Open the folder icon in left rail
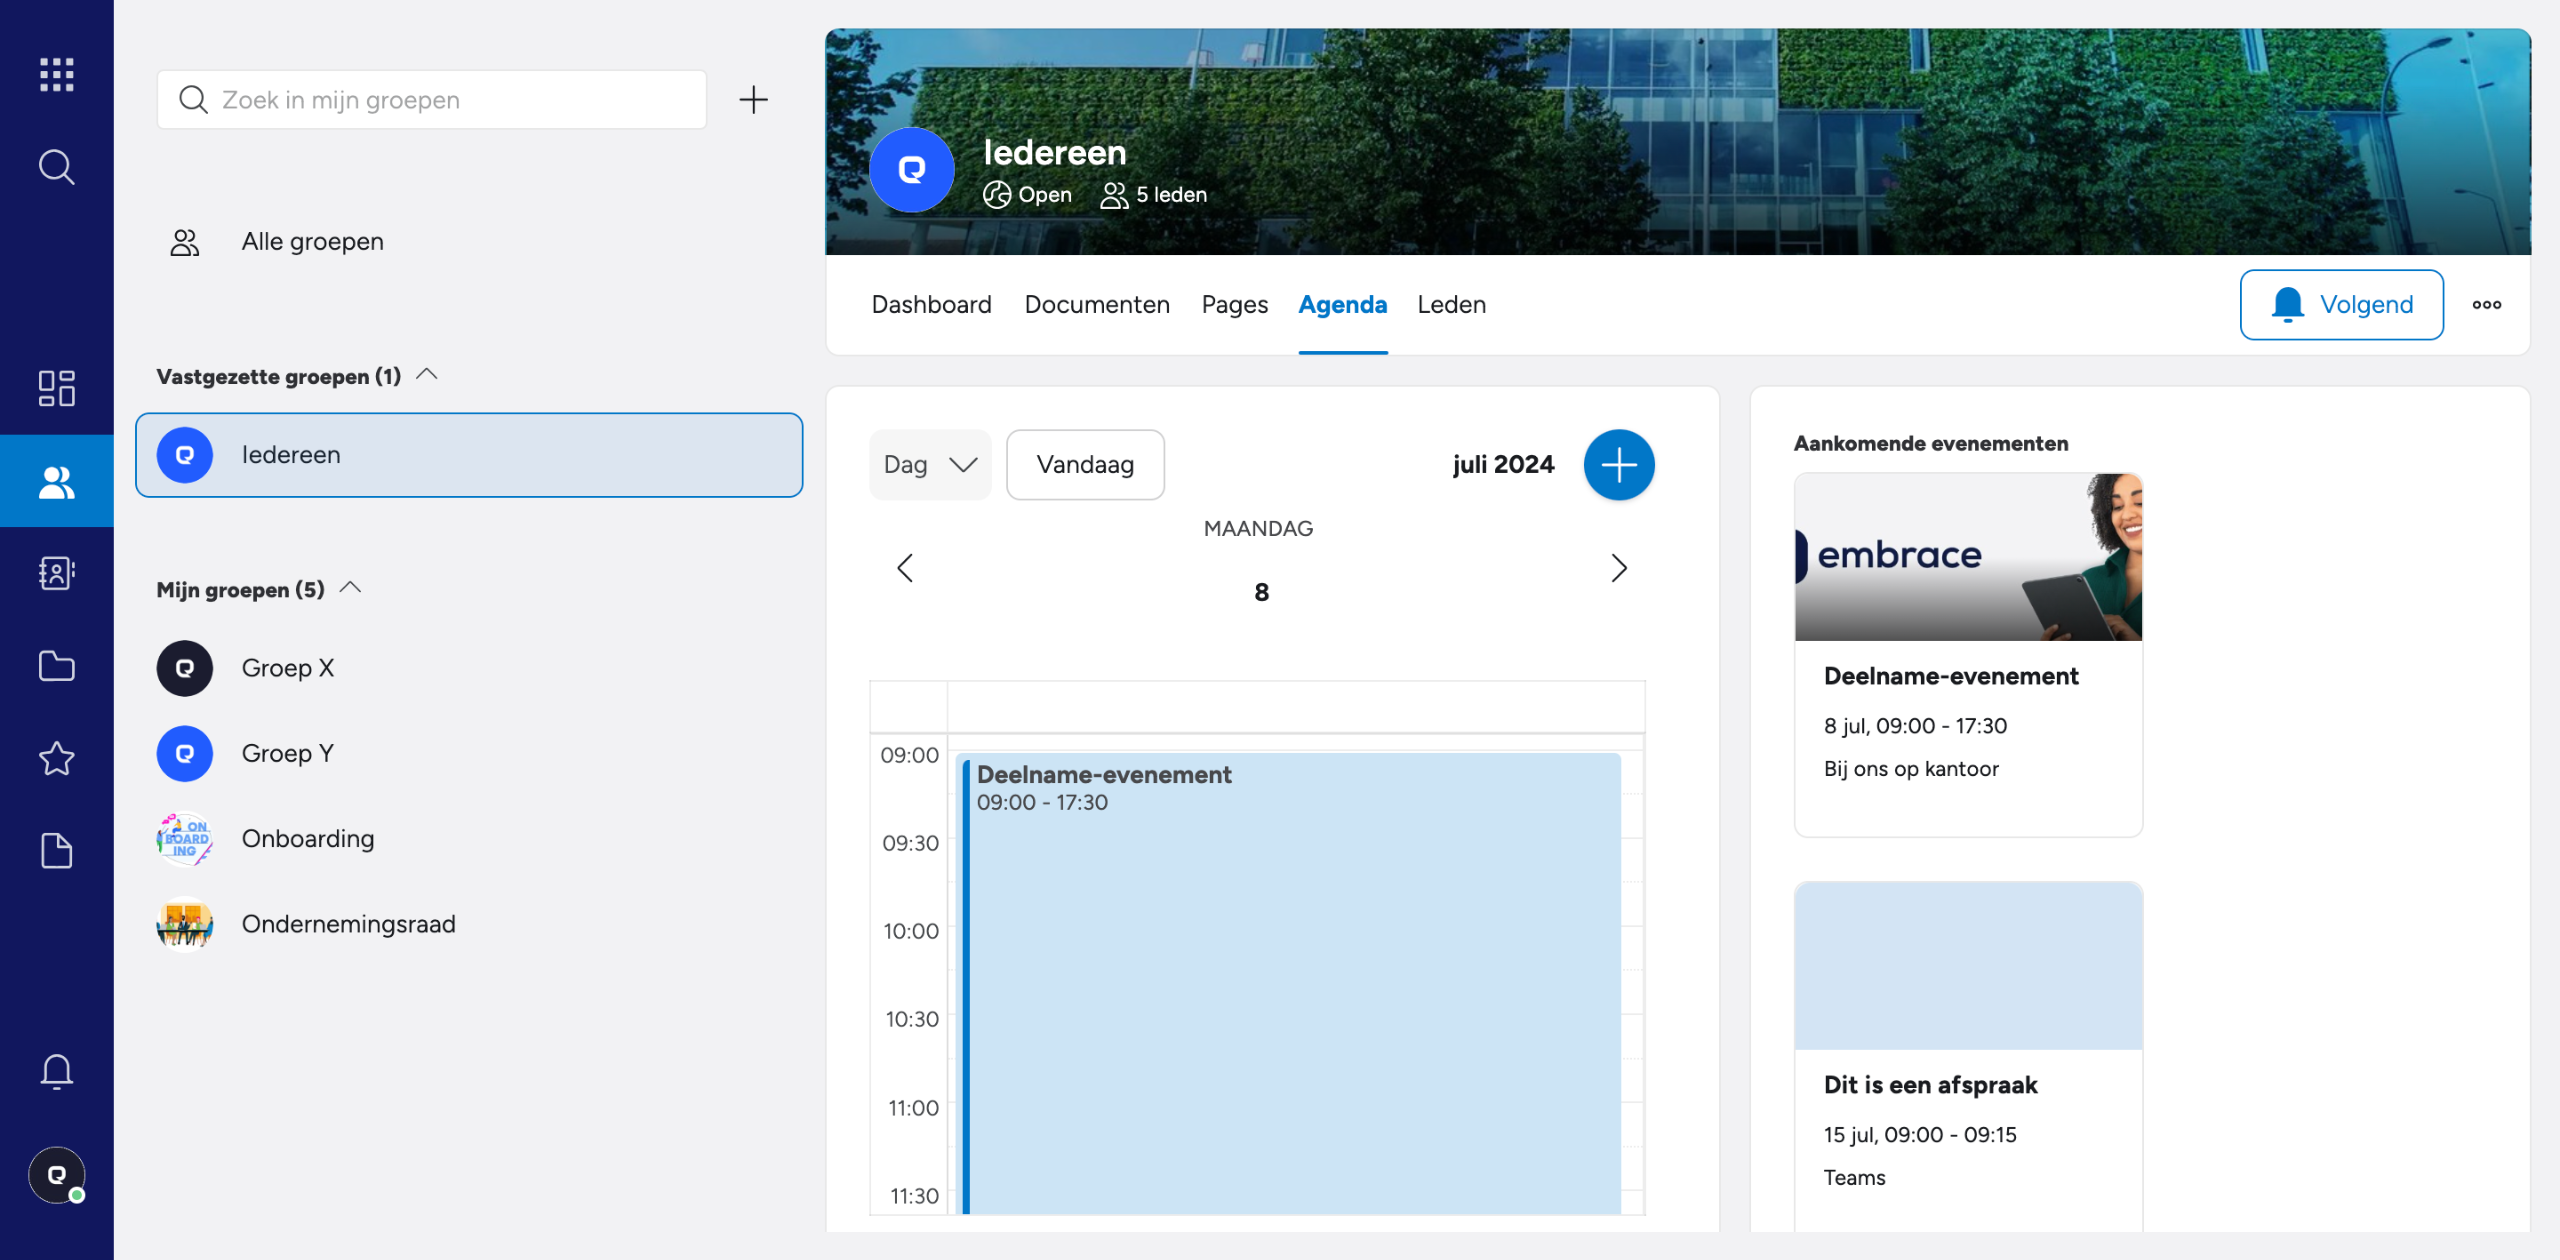This screenshot has height=1260, width=2560. point(57,666)
